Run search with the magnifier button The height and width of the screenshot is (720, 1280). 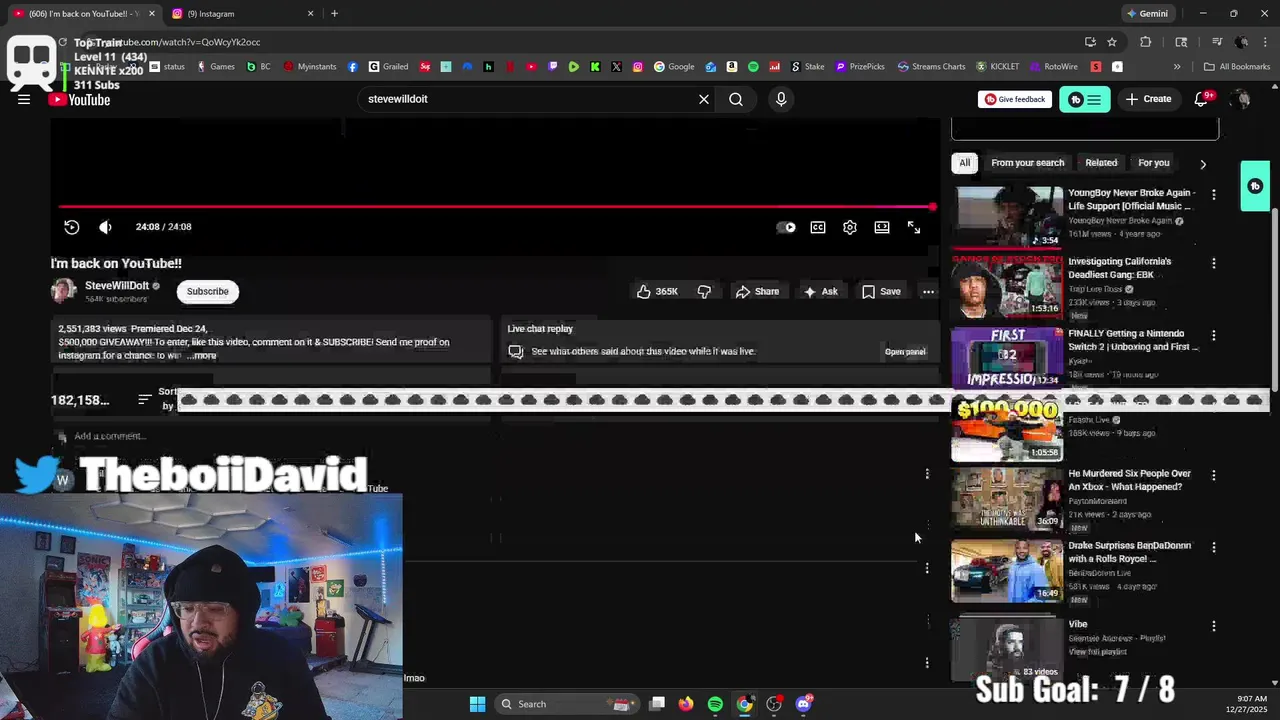tap(736, 99)
